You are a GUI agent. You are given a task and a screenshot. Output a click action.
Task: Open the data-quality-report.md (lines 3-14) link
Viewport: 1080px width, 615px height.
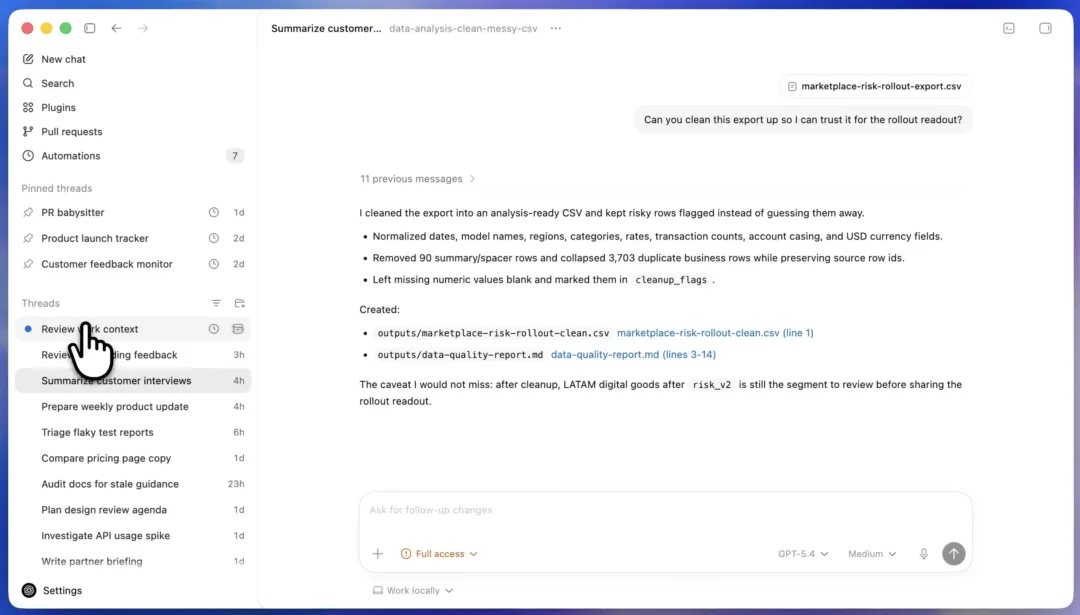pyautogui.click(x=633, y=355)
